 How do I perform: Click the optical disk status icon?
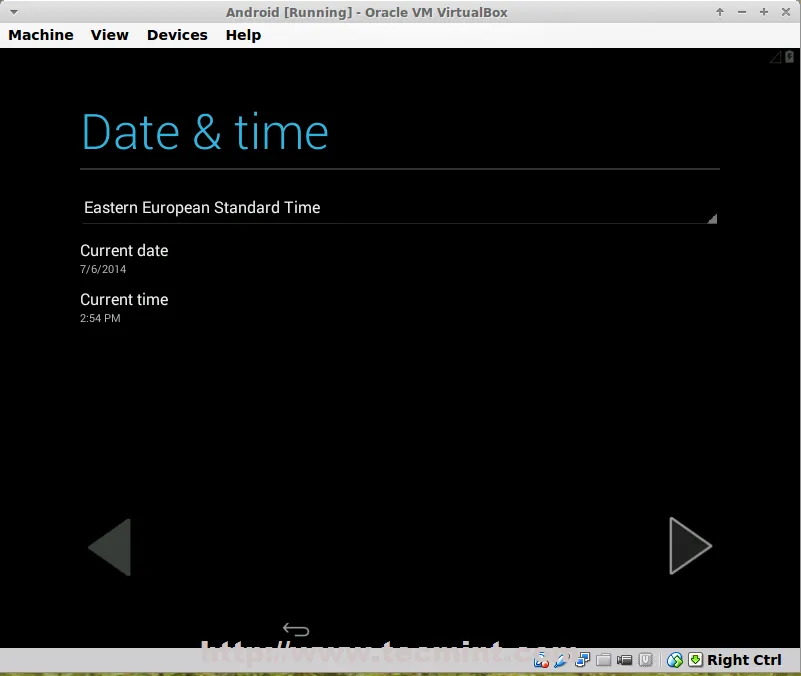pyautogui.click(x=541, y=660)
